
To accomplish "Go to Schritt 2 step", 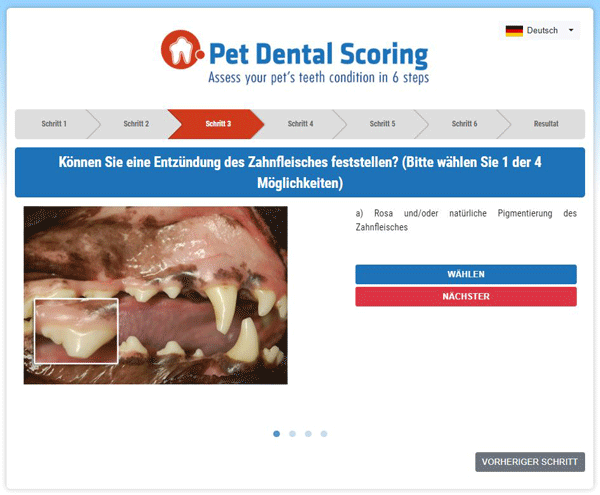I will point(136,124).
